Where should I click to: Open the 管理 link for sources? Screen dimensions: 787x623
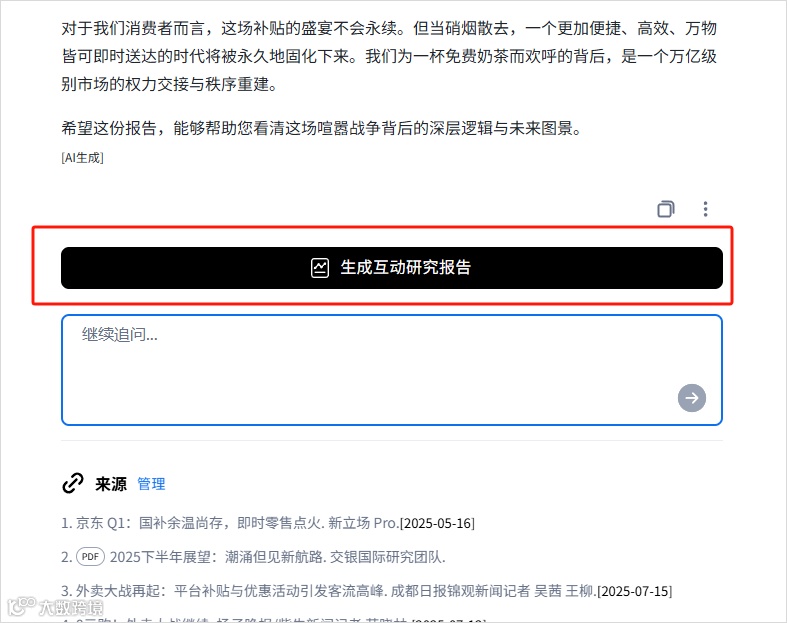pos(151,484)
